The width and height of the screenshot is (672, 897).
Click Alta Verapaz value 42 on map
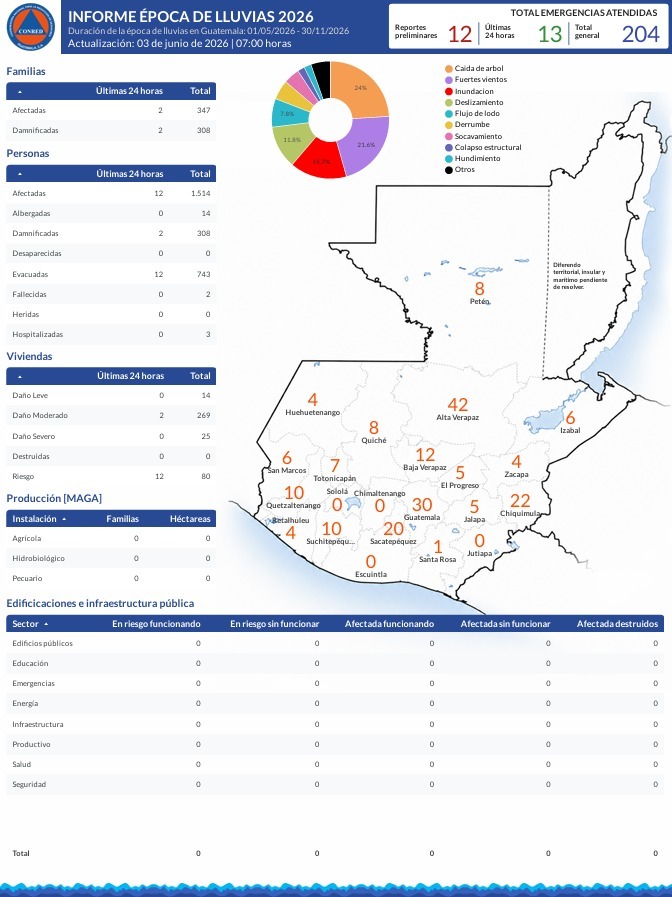click(x=458, y=404)
